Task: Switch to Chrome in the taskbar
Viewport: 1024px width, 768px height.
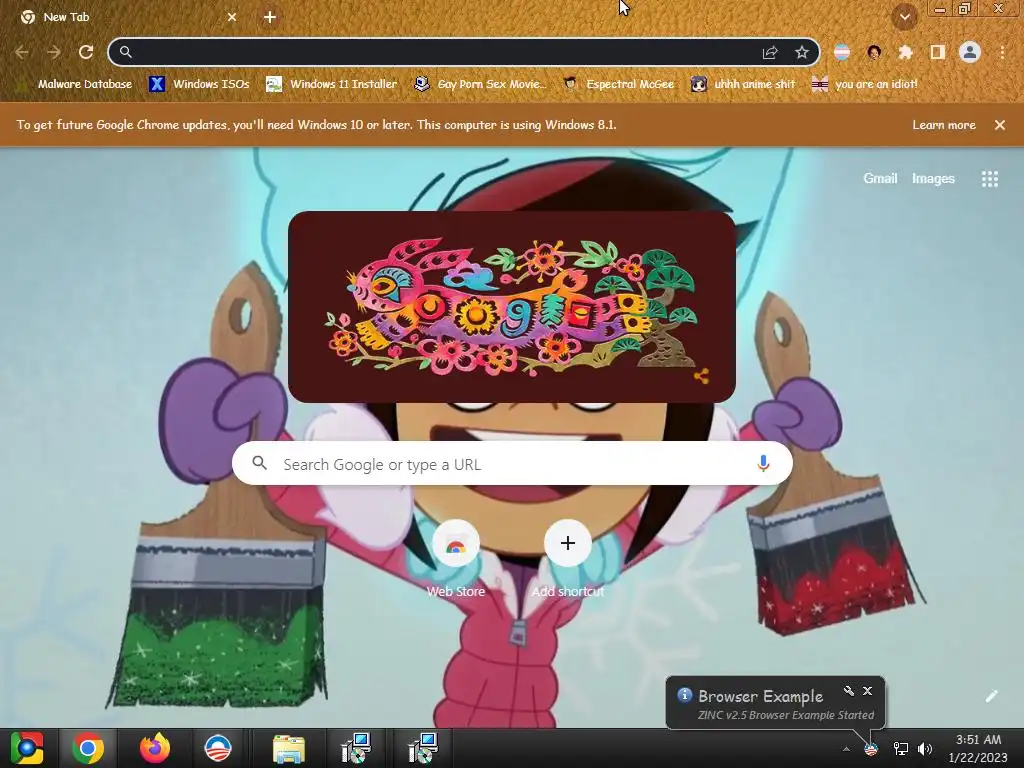Action: tap(88, 748)
